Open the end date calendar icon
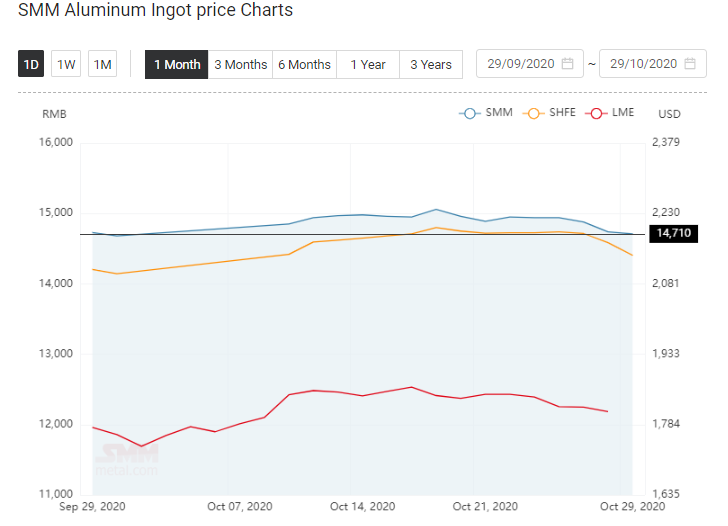Screen dimensions: 728x526 click(690, 64)
